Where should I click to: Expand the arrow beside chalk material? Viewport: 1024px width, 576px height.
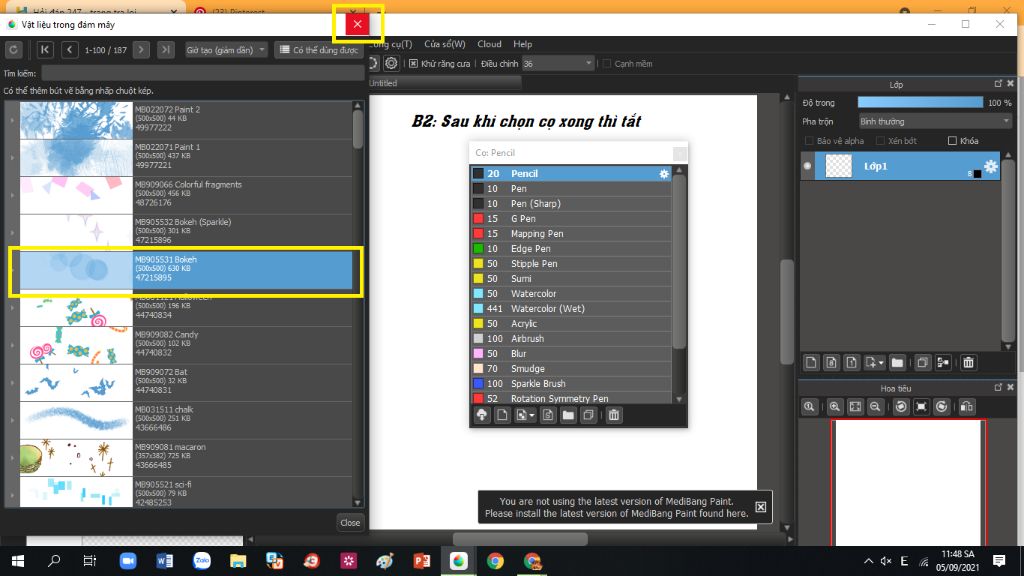coord(12,420)
